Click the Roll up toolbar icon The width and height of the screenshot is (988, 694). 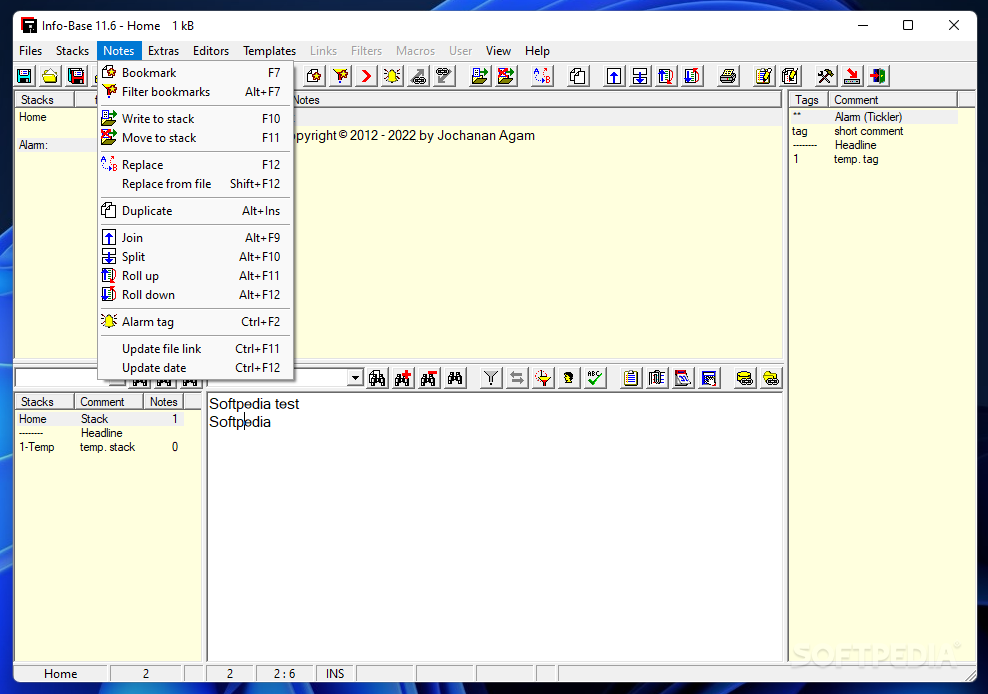click(x=666, y=76)
